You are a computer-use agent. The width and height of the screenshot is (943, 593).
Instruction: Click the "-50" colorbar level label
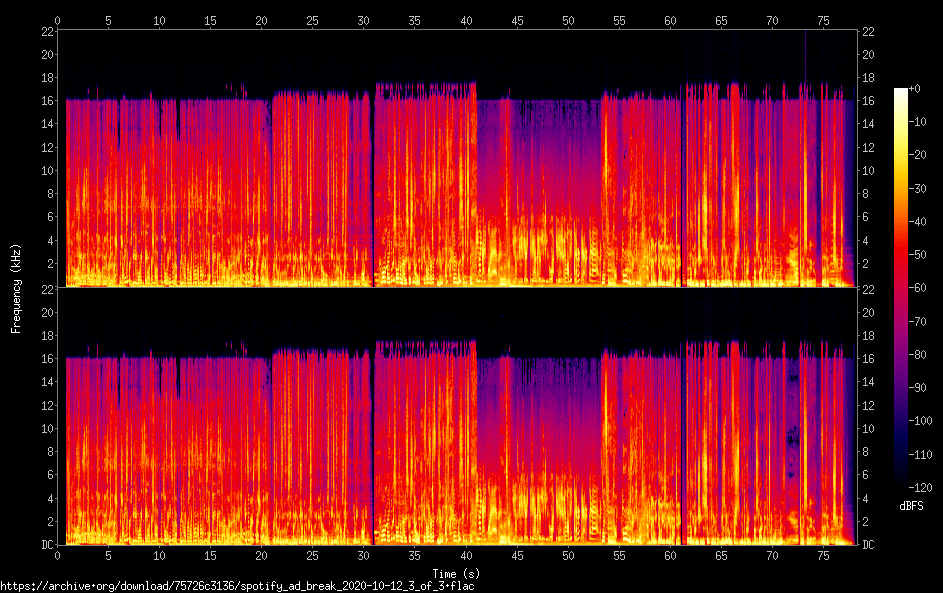coord(918,255)
